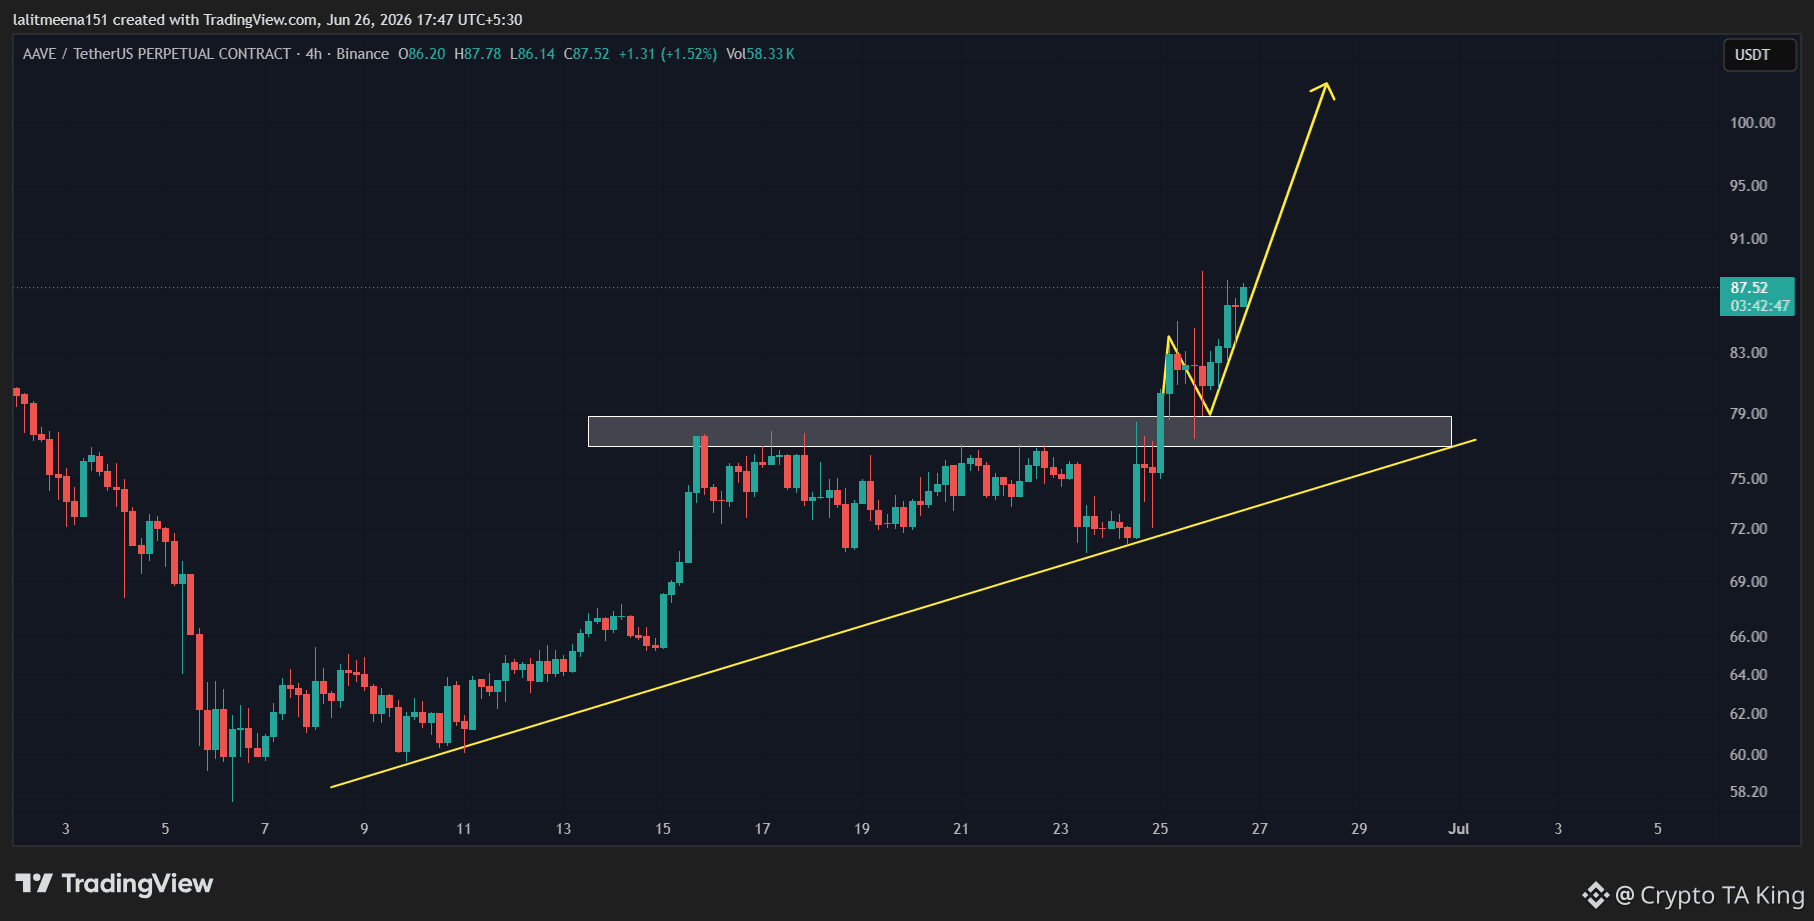This screenshot has width=1814, height=921.
Task: Click the 60.00 price axis label
Action: click(1749, 755)
